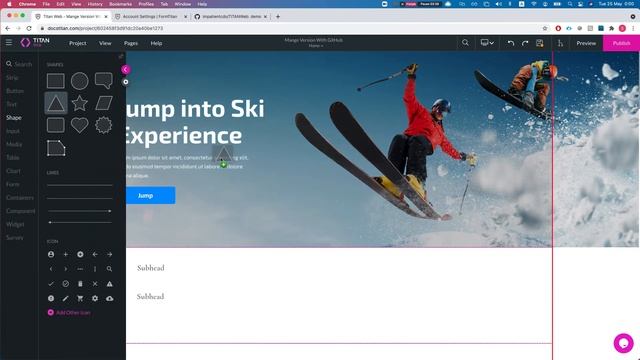The height and width of the screenshot is (360, 640).
Task: Click the Titan logo
Action: click(x=35, y=42)
